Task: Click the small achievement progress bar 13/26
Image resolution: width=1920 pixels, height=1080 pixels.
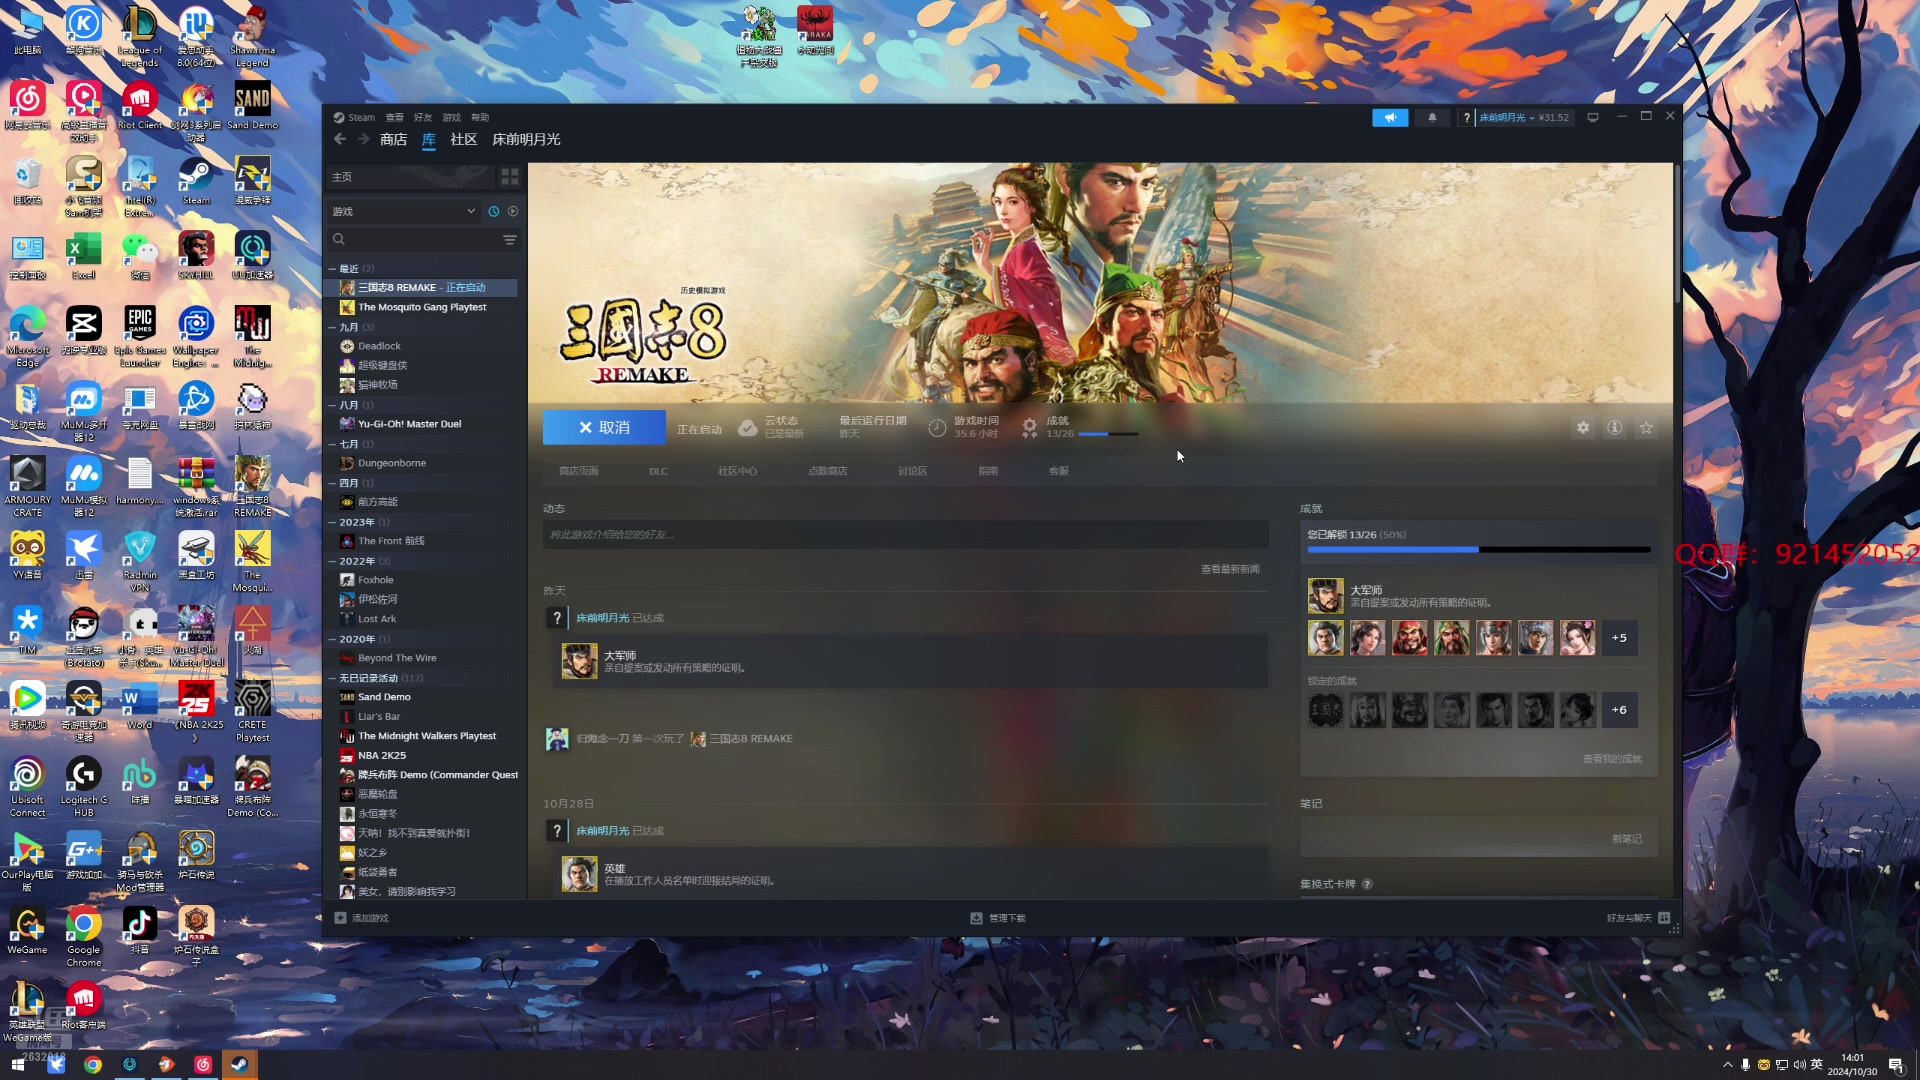Action: 1108,434
